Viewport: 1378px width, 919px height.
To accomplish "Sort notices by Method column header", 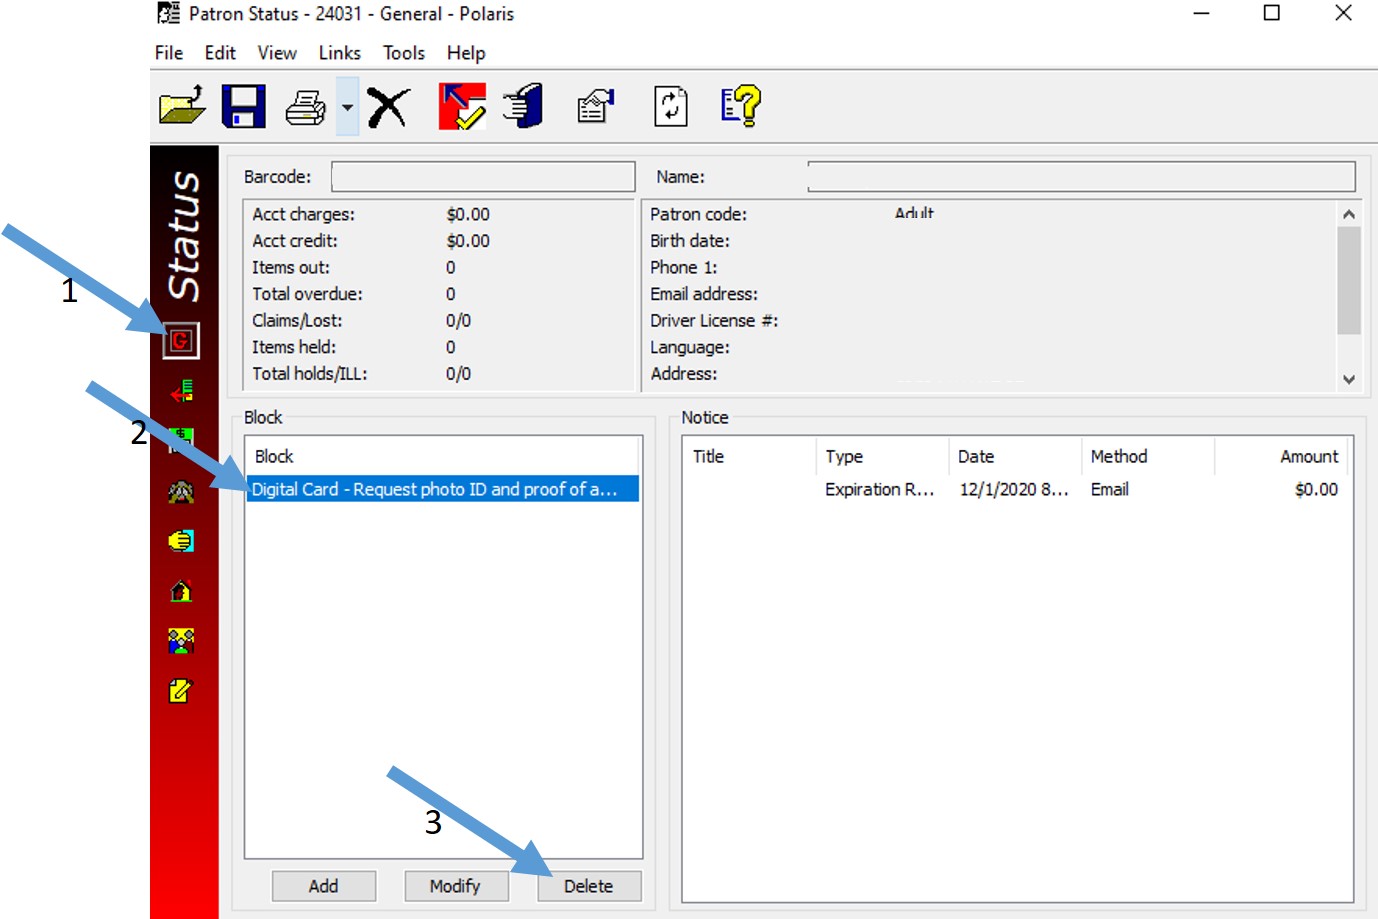I will click(x=1148, y=456).
